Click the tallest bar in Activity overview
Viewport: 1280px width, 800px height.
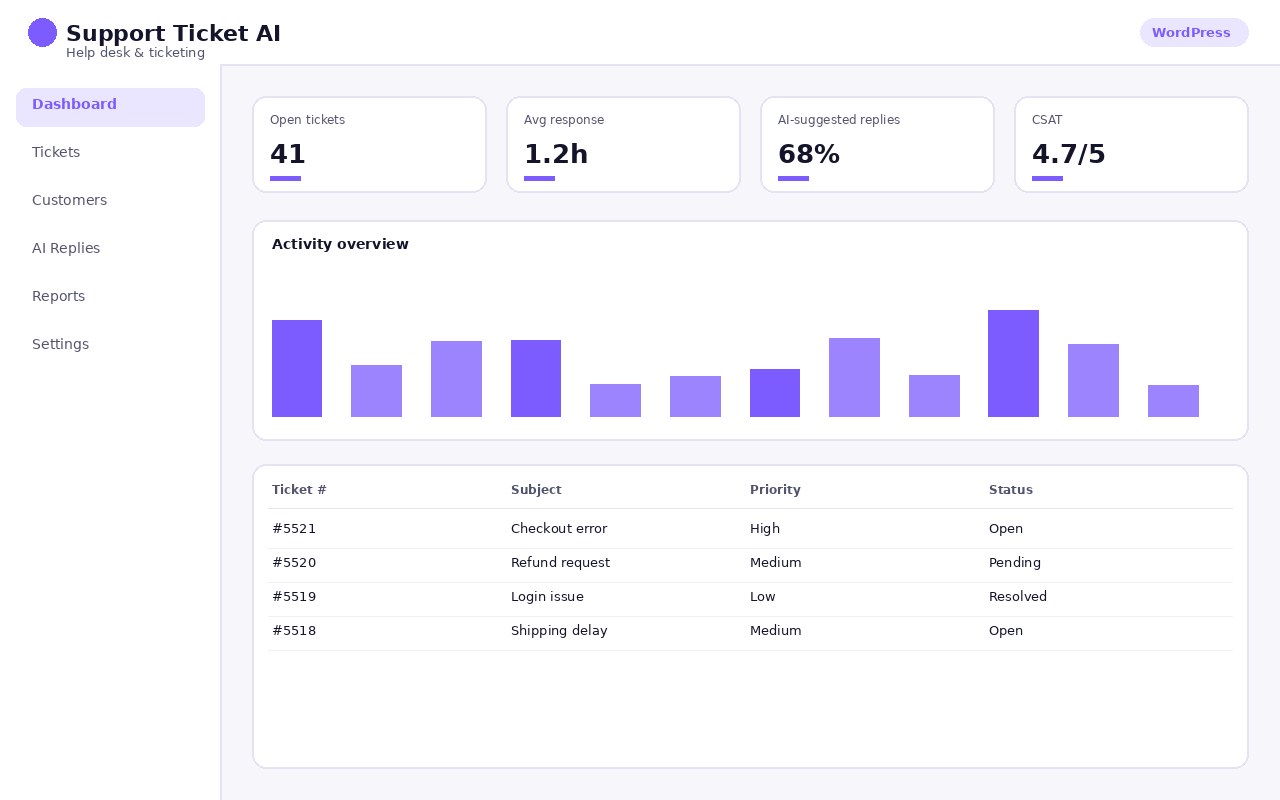click(1013, 363)
